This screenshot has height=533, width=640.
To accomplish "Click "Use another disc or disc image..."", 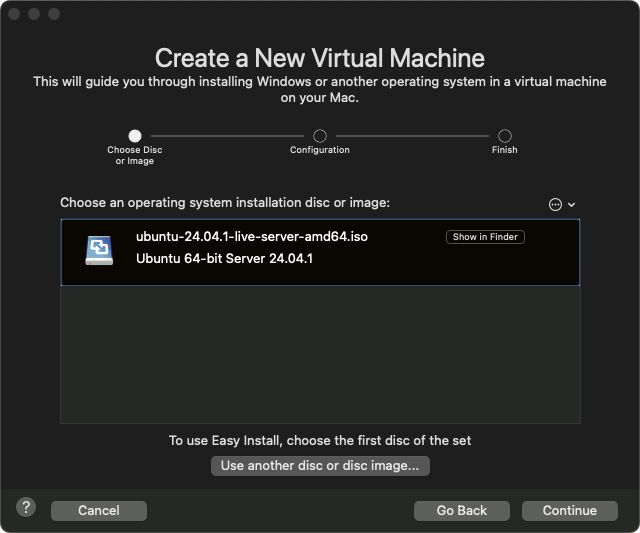I will (320, 465).
